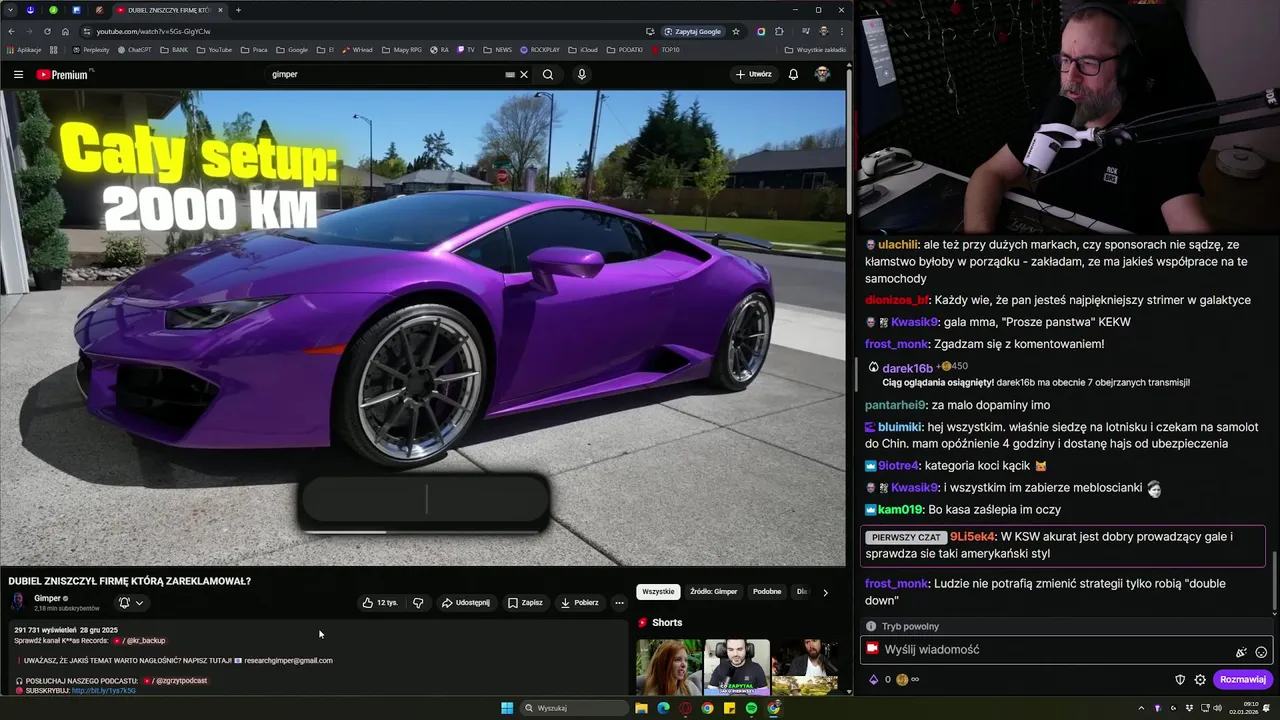Viewport: 1280px width, 720px height.
Task: Open the Bits diamond icon in chat
Action: (872, 680)
